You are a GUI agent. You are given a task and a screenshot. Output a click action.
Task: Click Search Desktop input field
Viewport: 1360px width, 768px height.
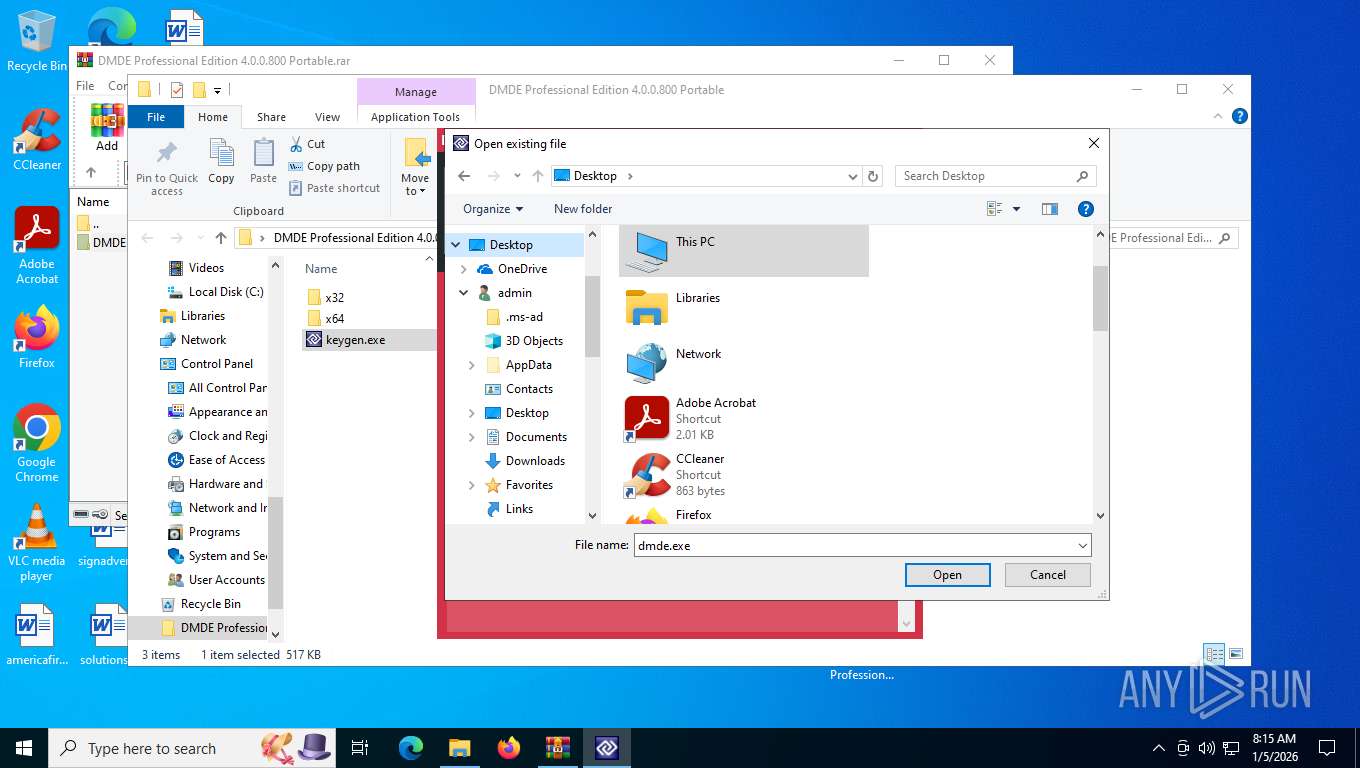984,176
